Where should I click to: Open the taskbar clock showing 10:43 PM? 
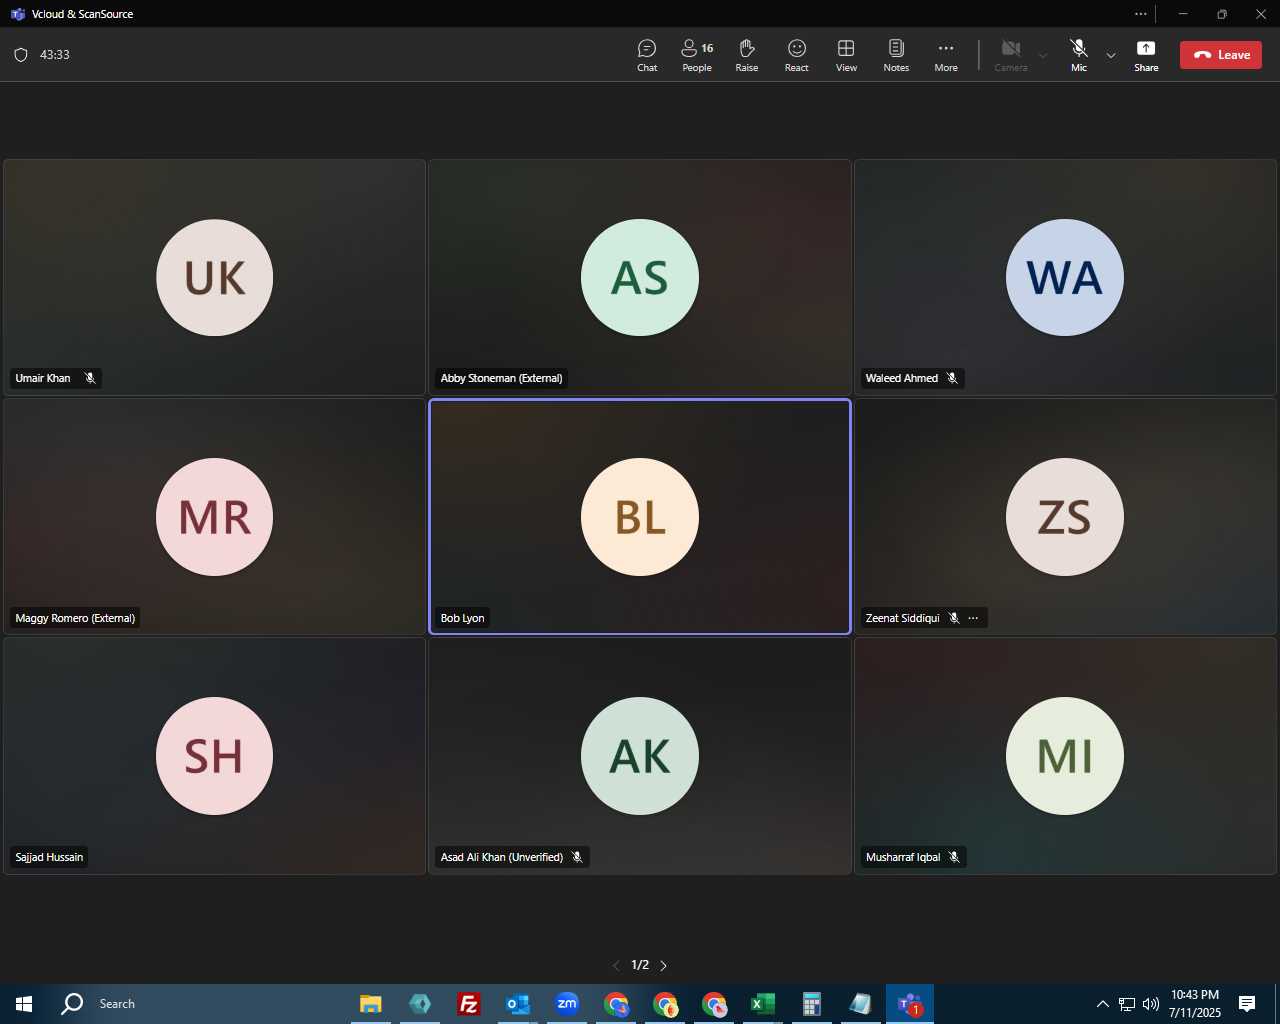(1195, 1004)
